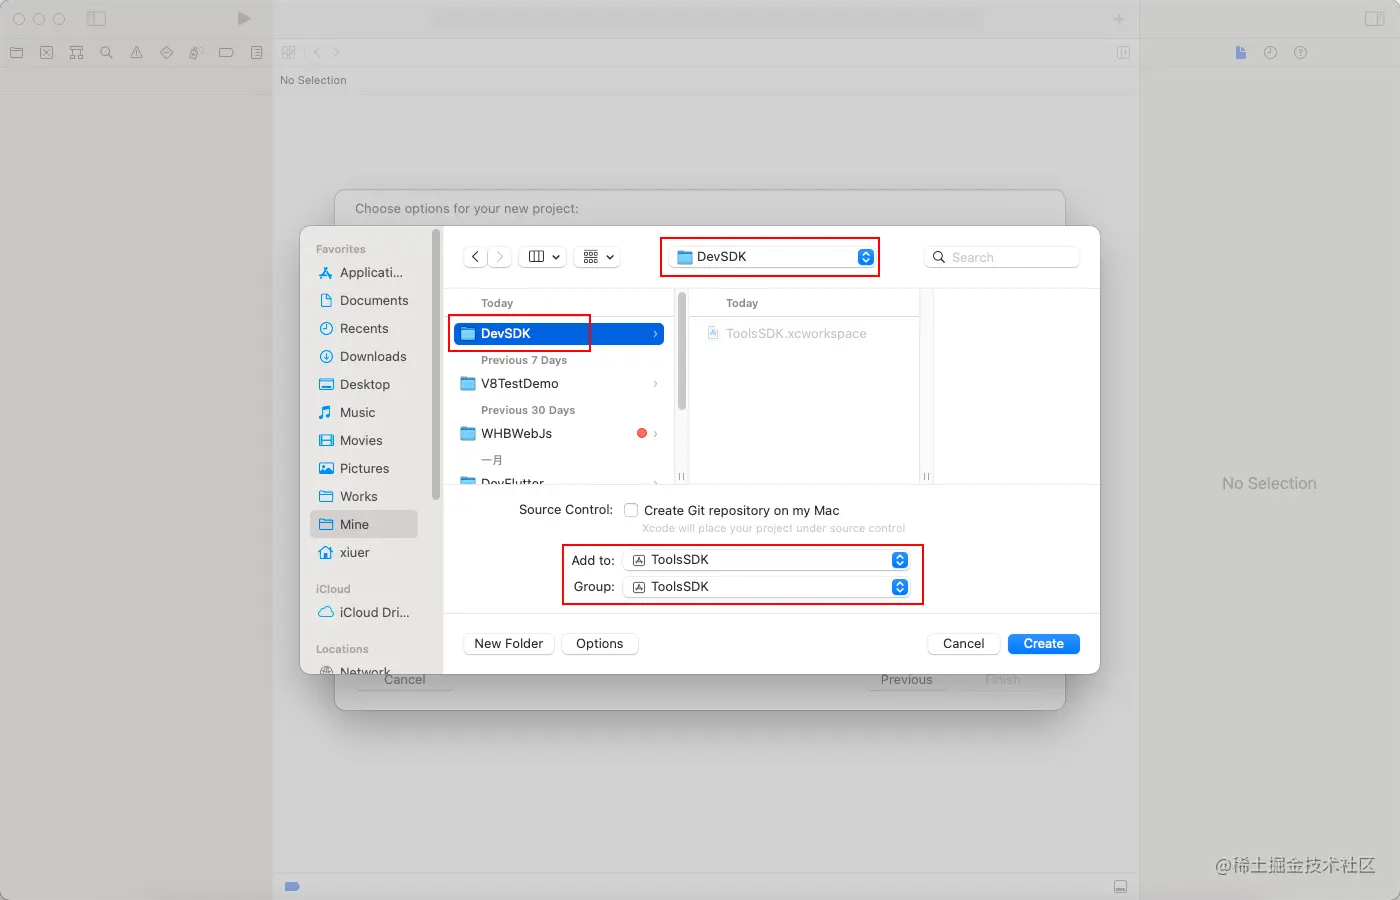
Task: Select Music in Favorites sidebar
Action: (363, 413)
